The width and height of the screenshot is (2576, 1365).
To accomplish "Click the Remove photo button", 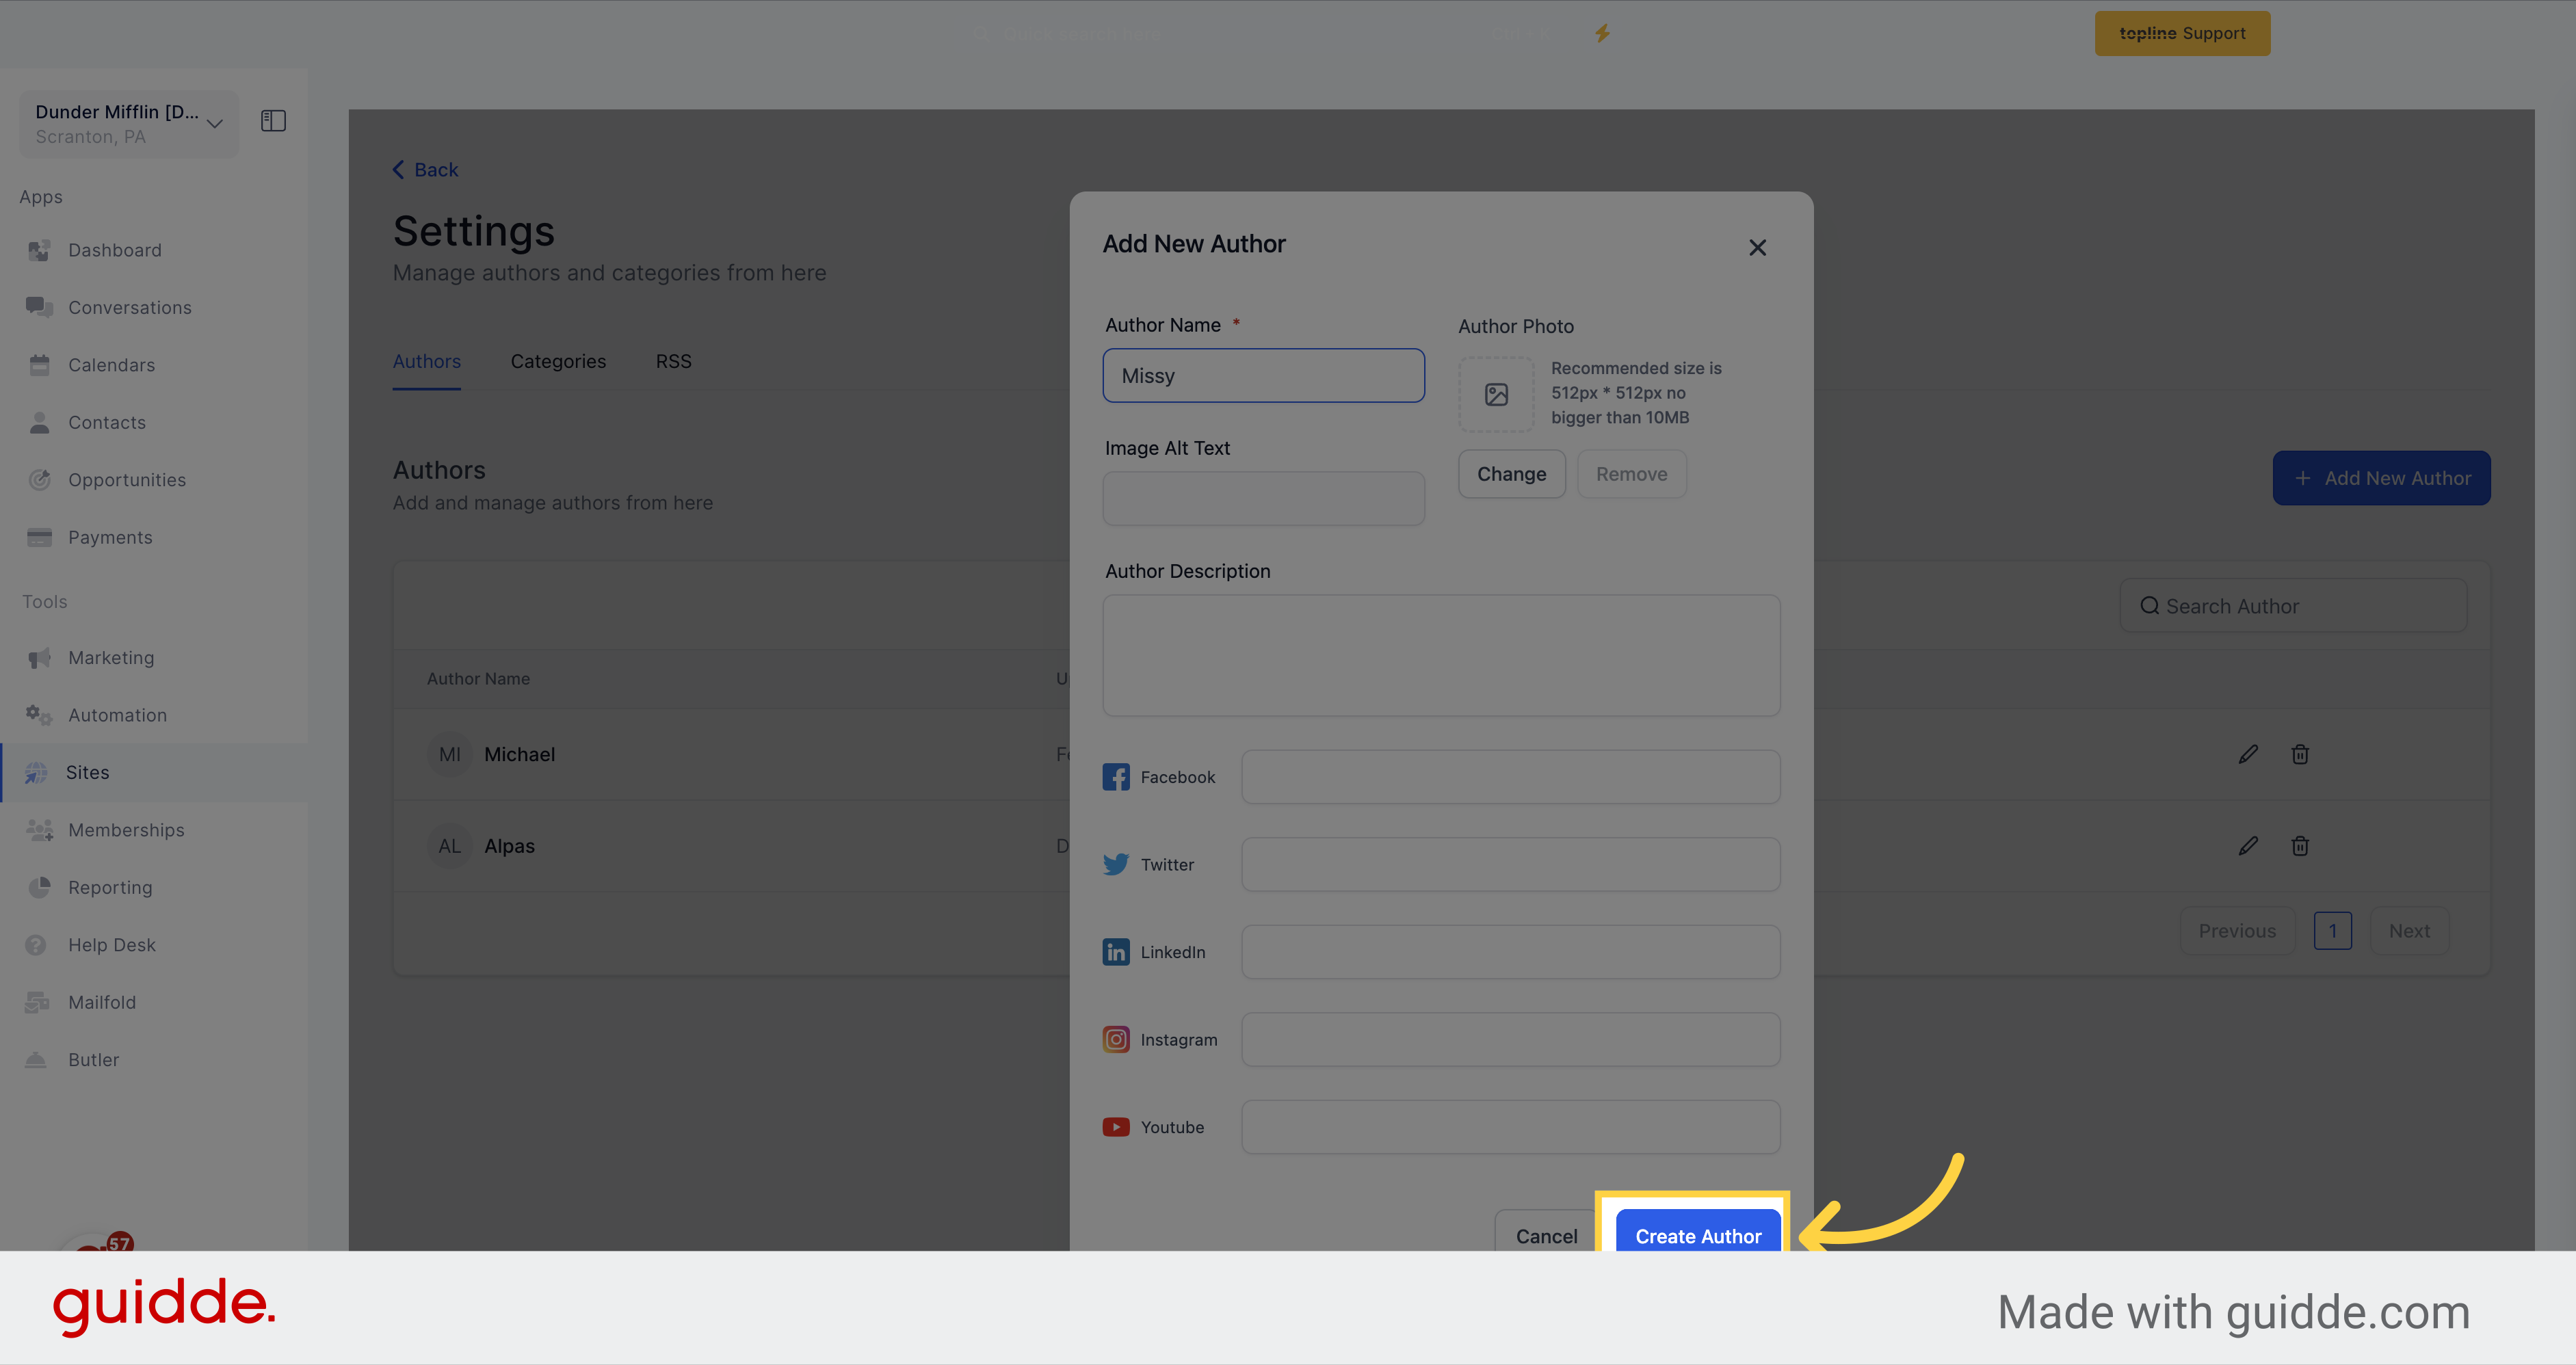I will click(x=1631, y=474).
